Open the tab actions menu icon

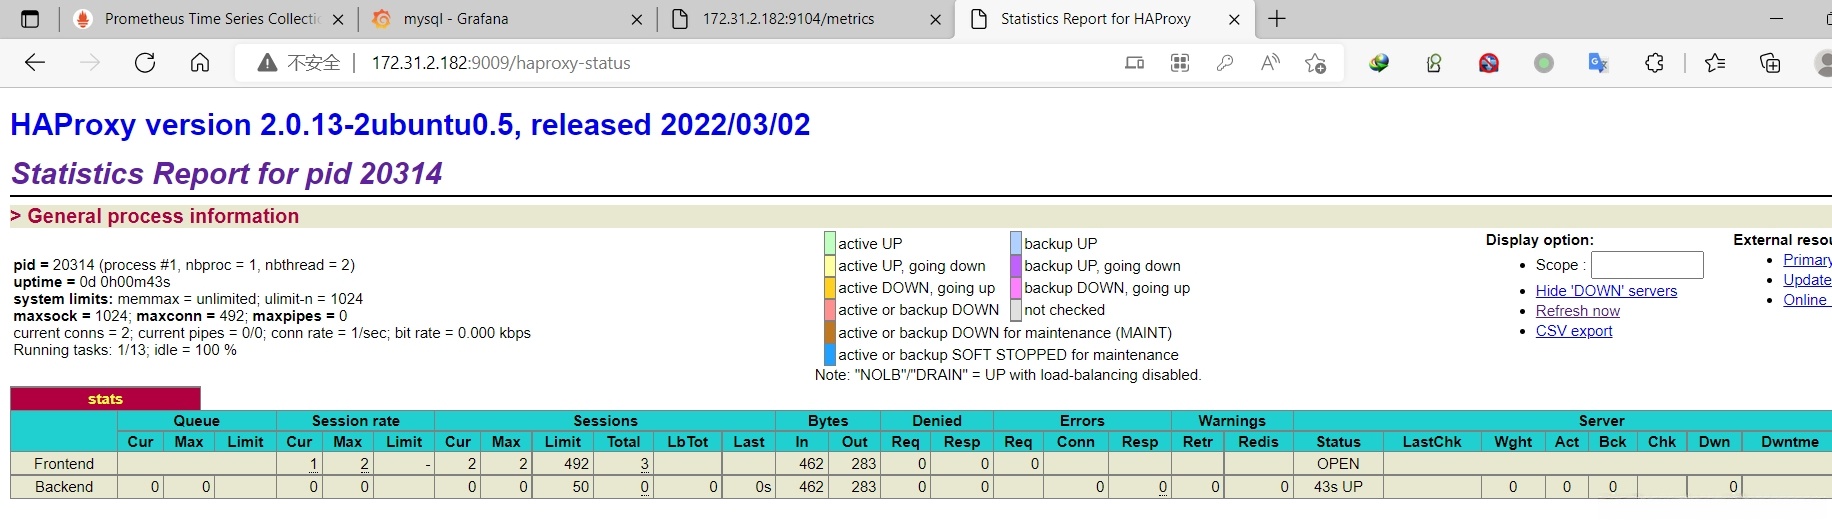[30, 19]
